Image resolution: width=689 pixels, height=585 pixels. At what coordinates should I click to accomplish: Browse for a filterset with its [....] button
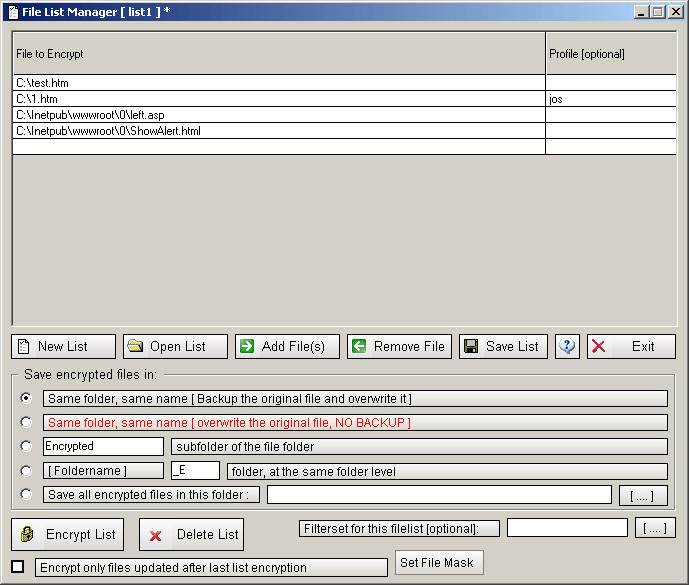pyautogui.click(x=655, y=528)
